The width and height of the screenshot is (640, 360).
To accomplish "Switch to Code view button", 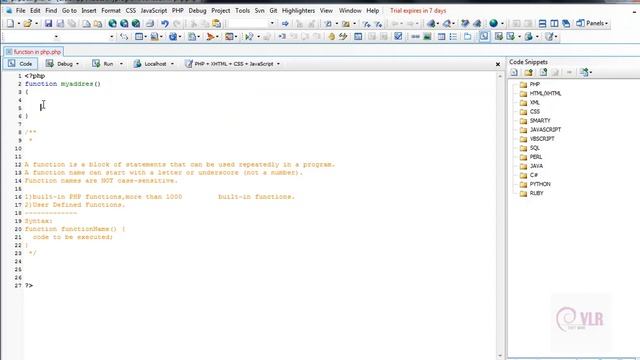I will (x=20, y=64).
